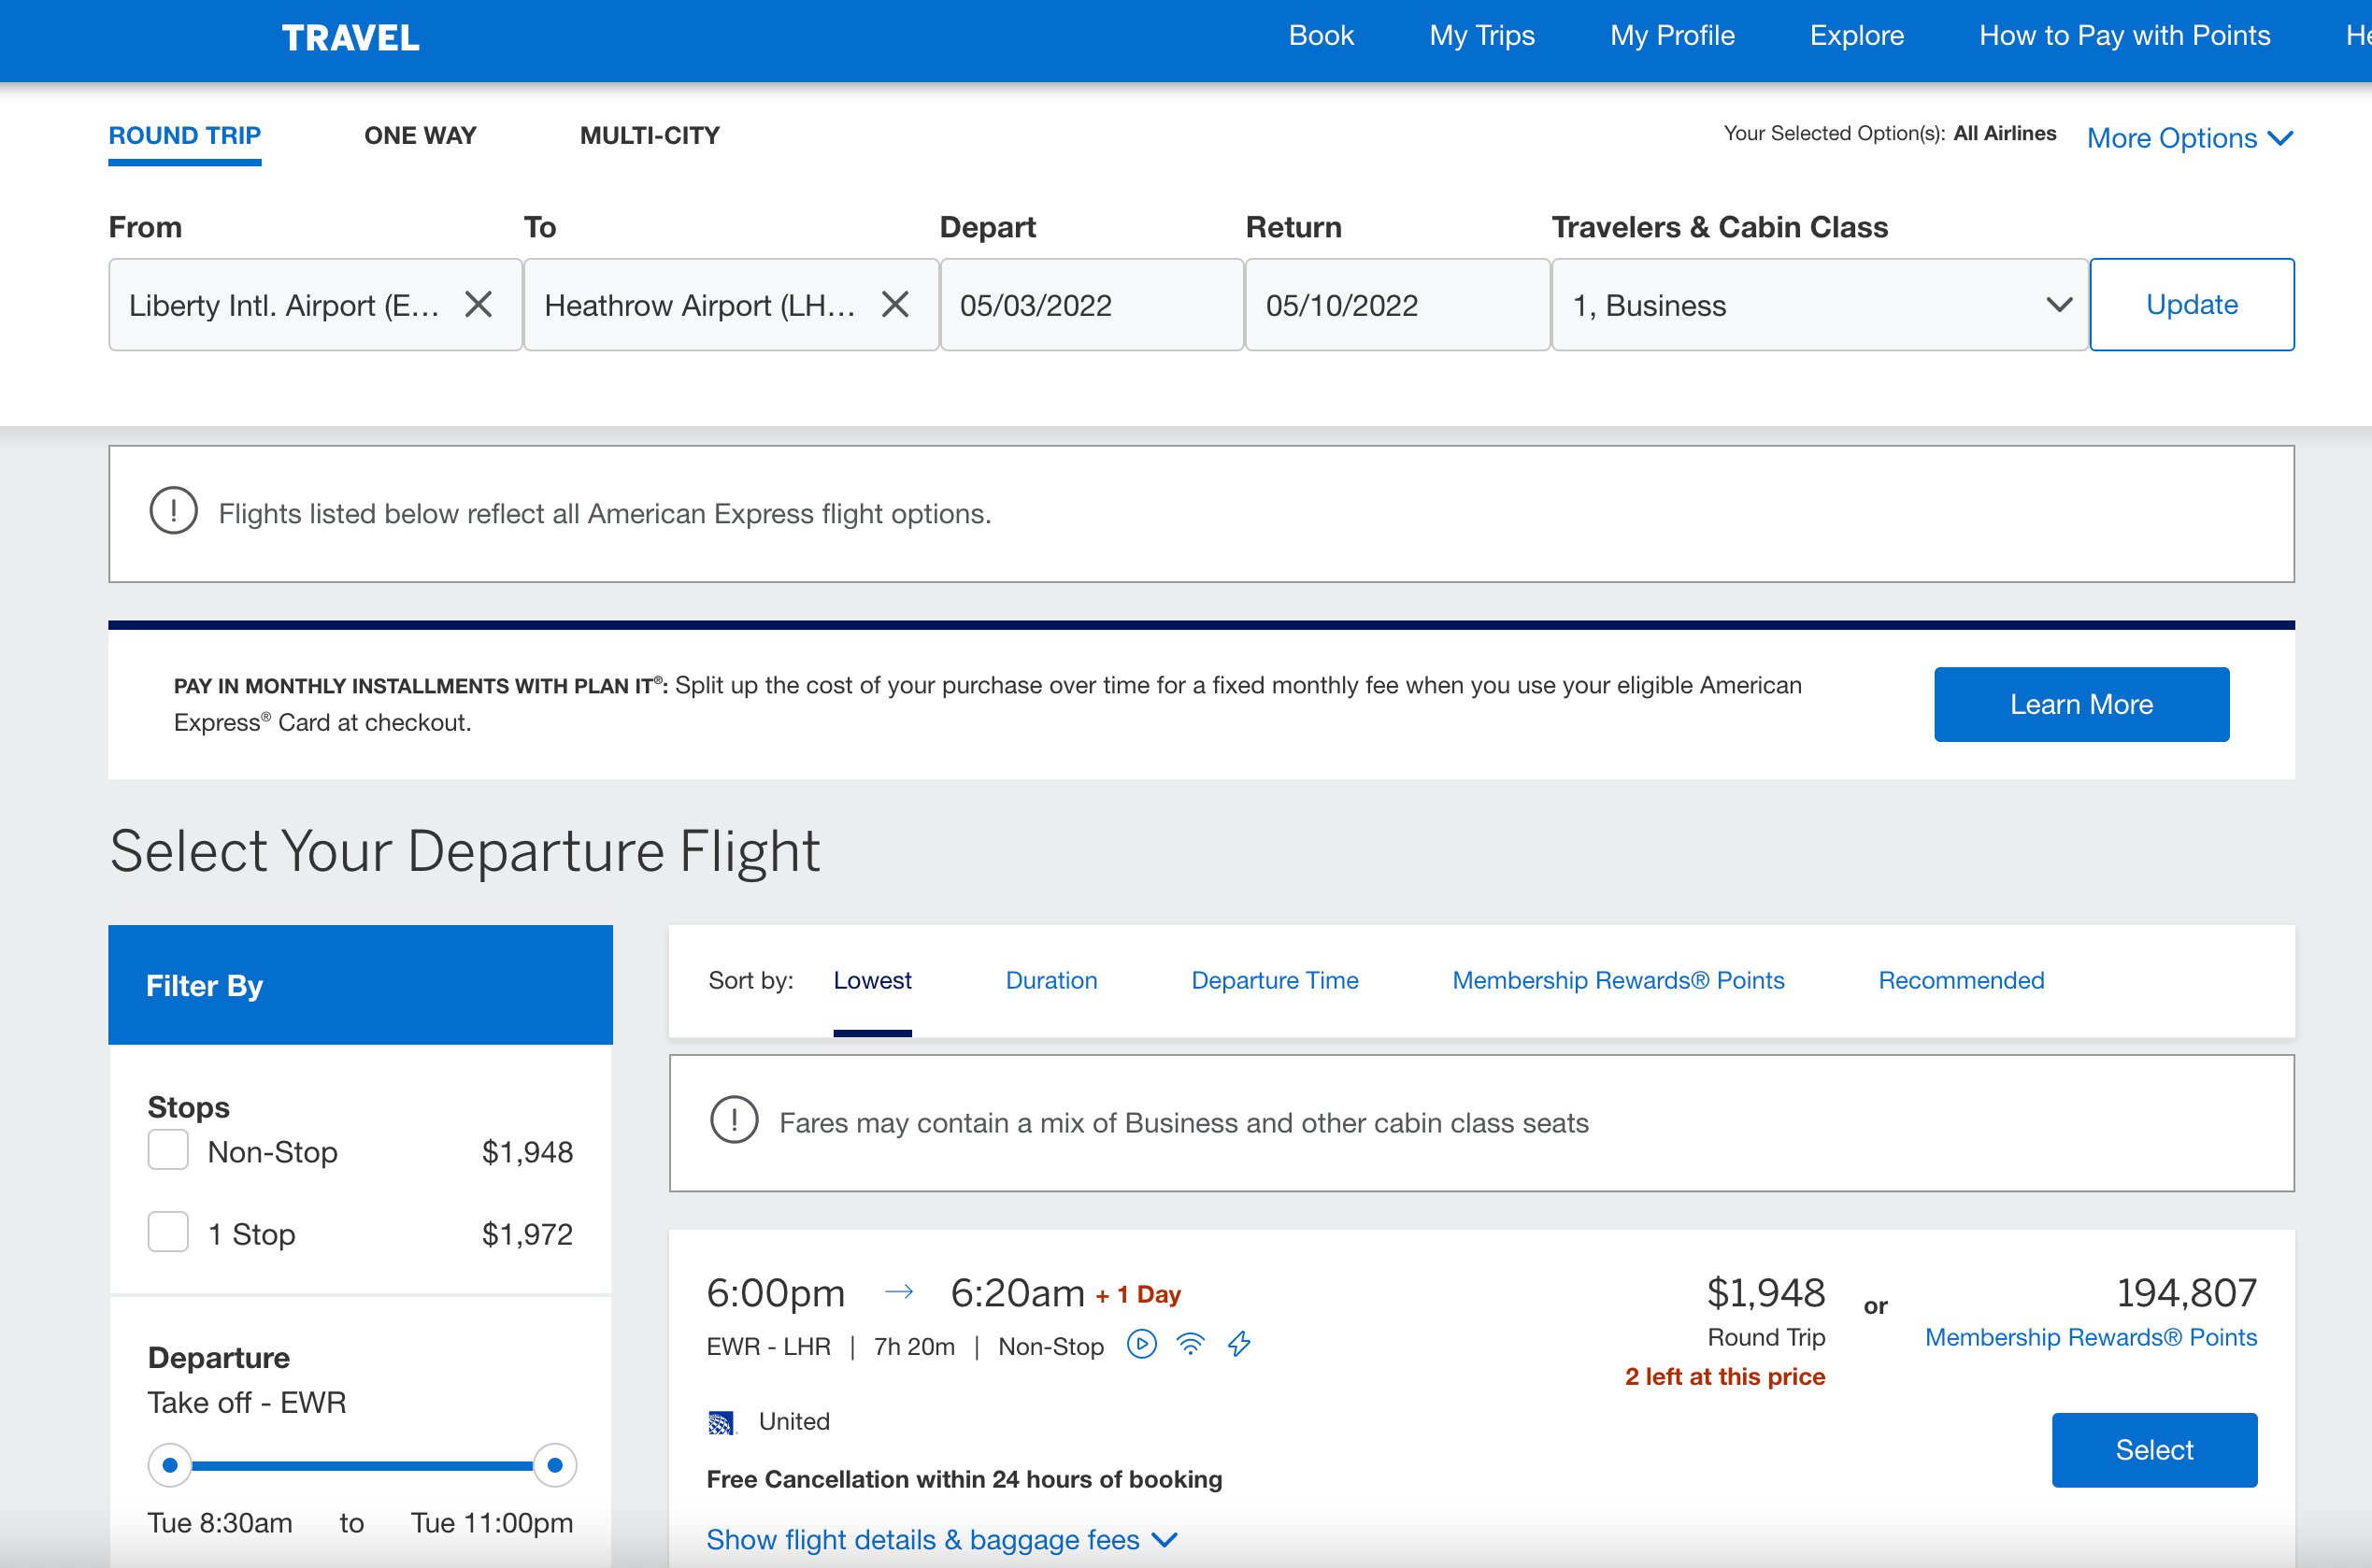Sort flights by Duration

tap(1051, 981)
